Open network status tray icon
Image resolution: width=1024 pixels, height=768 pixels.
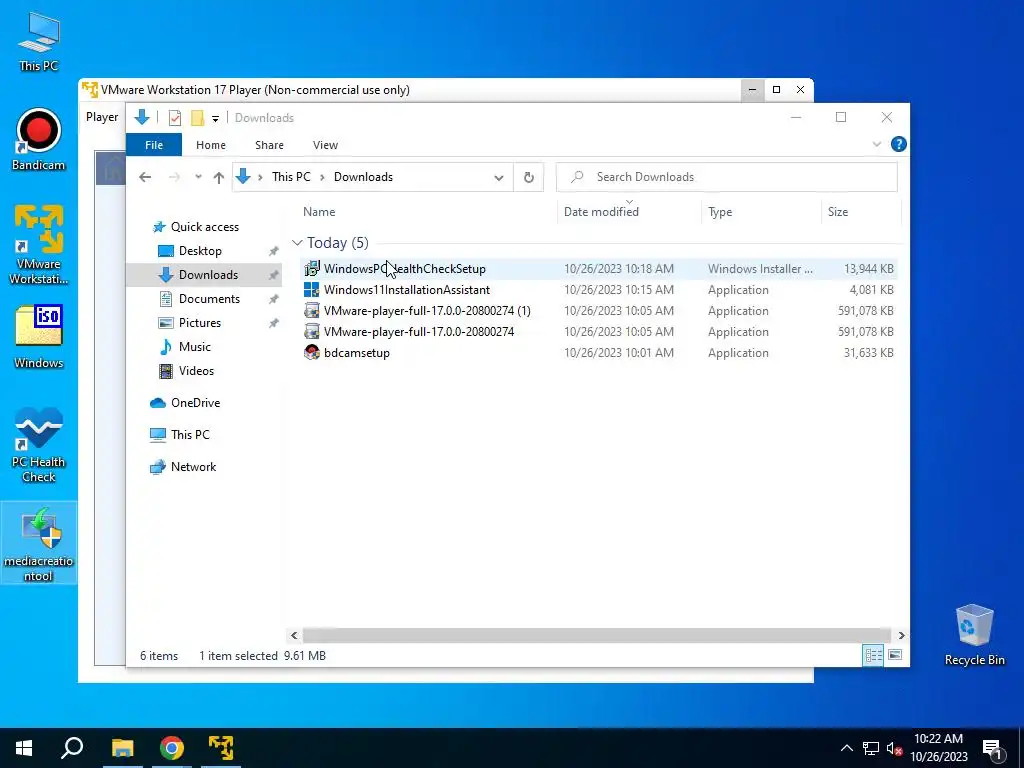pyautogui.click(x=871, y=748)
